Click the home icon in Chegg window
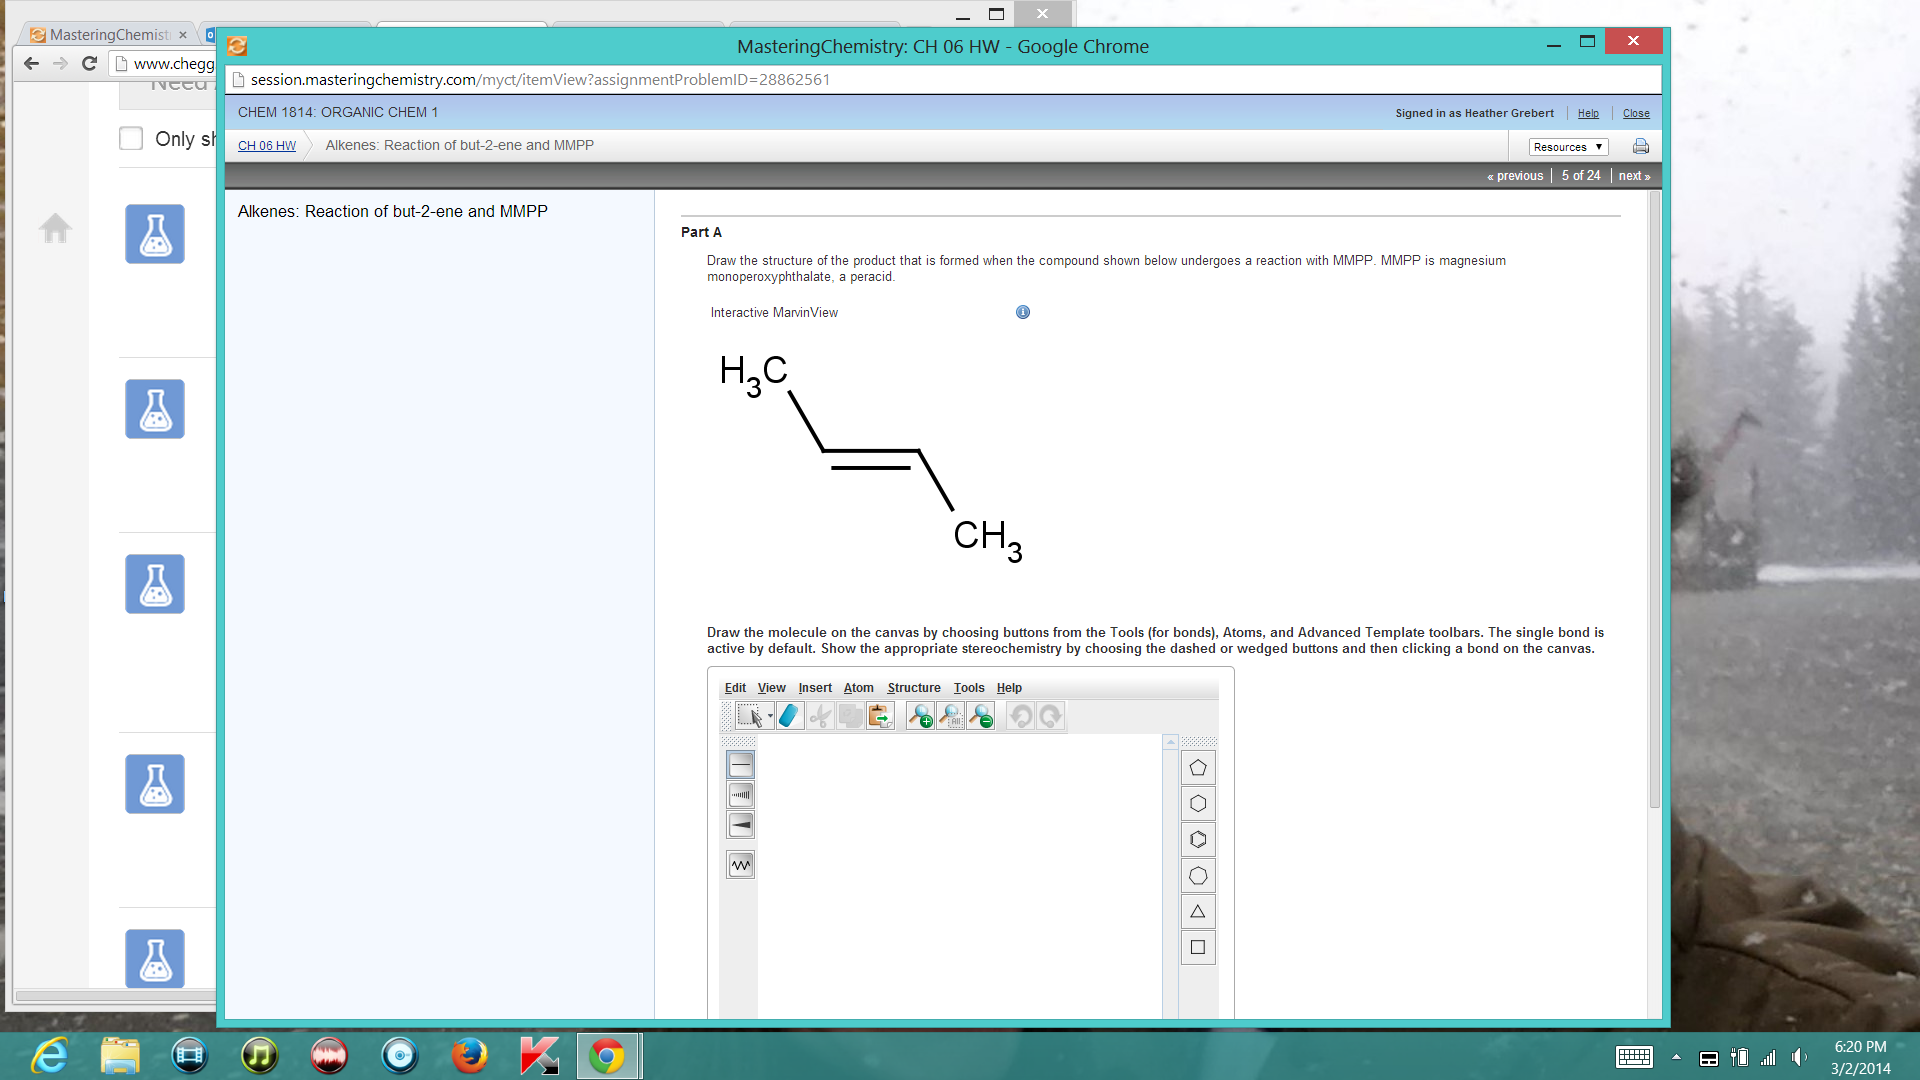Image resolution: width=1920 pixels, height=1080 pixels. pyautogui.click(x=55, y=229)
